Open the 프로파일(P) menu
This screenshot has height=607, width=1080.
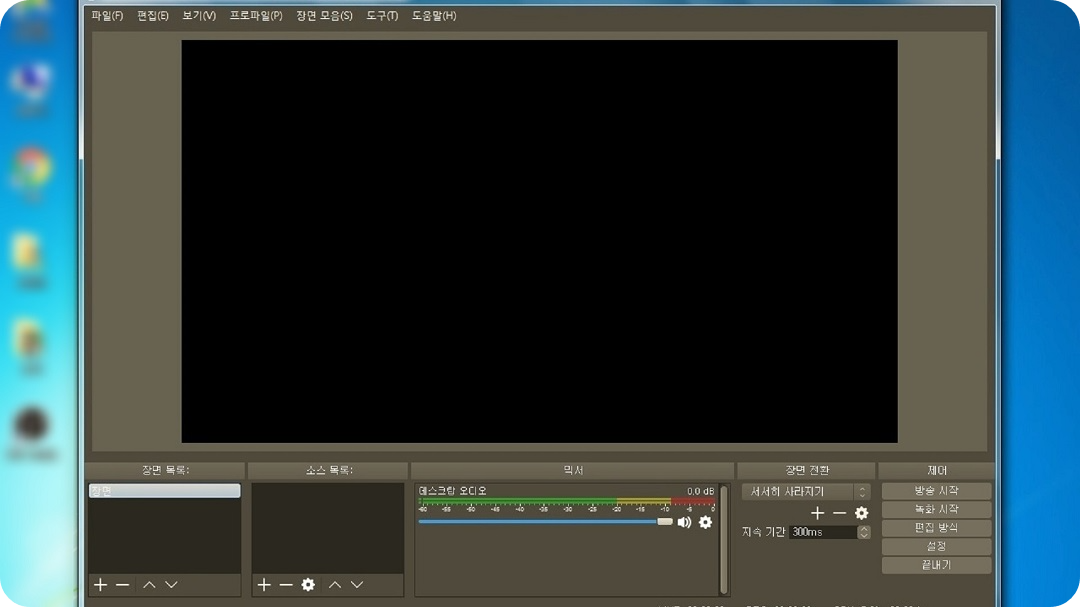click(x=256, y=16)
